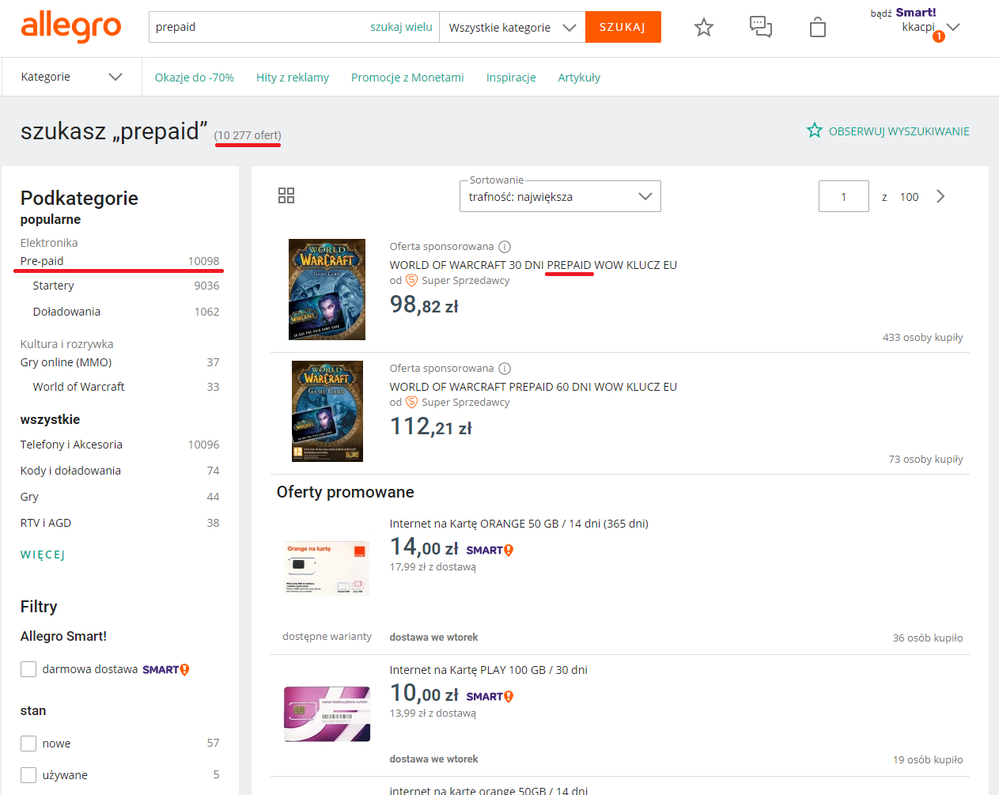The image size is (999, 795).
Task: Open the messages chat icon
Action: click(761, 28)
